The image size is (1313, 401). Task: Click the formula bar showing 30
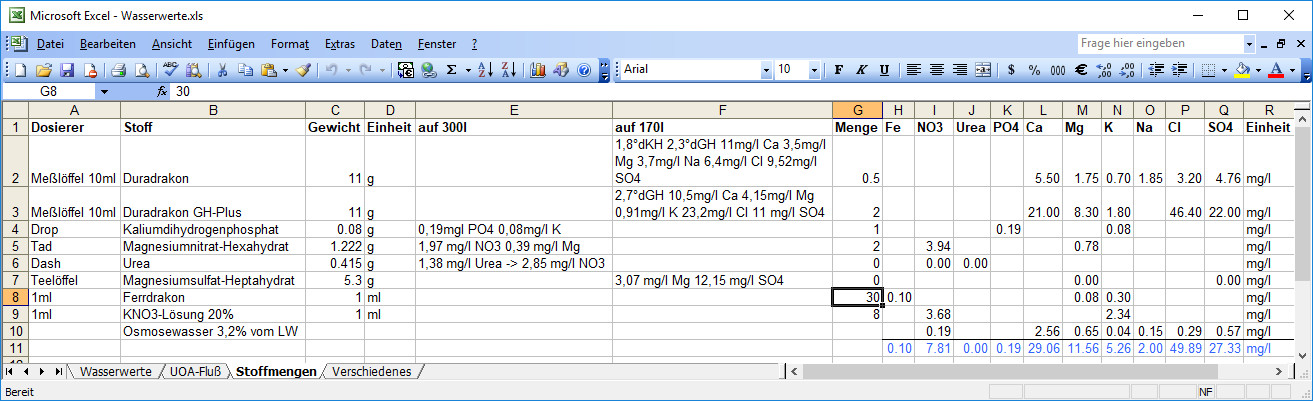click(740, 91)
